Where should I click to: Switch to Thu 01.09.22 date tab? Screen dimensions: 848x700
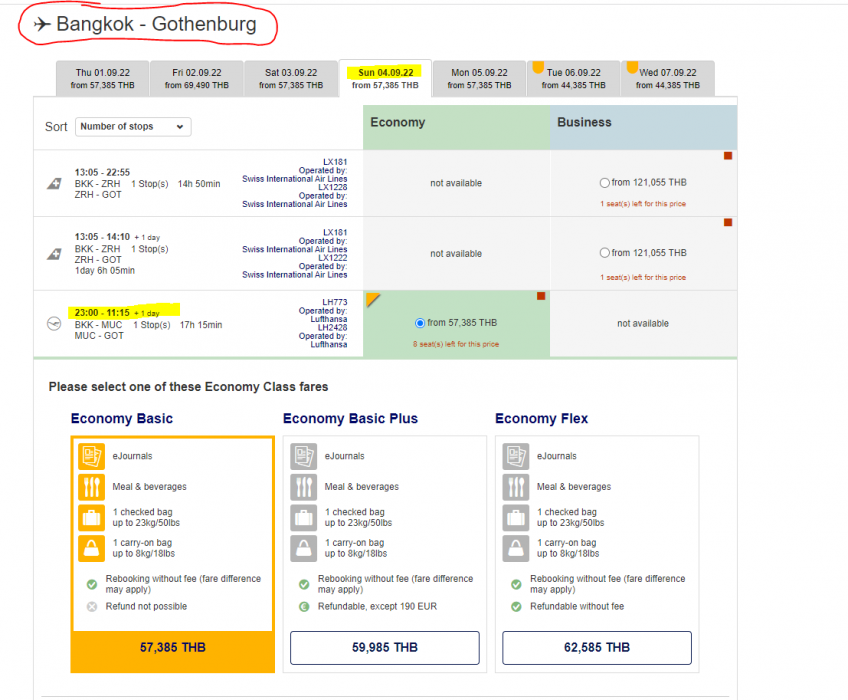[103, 79]
